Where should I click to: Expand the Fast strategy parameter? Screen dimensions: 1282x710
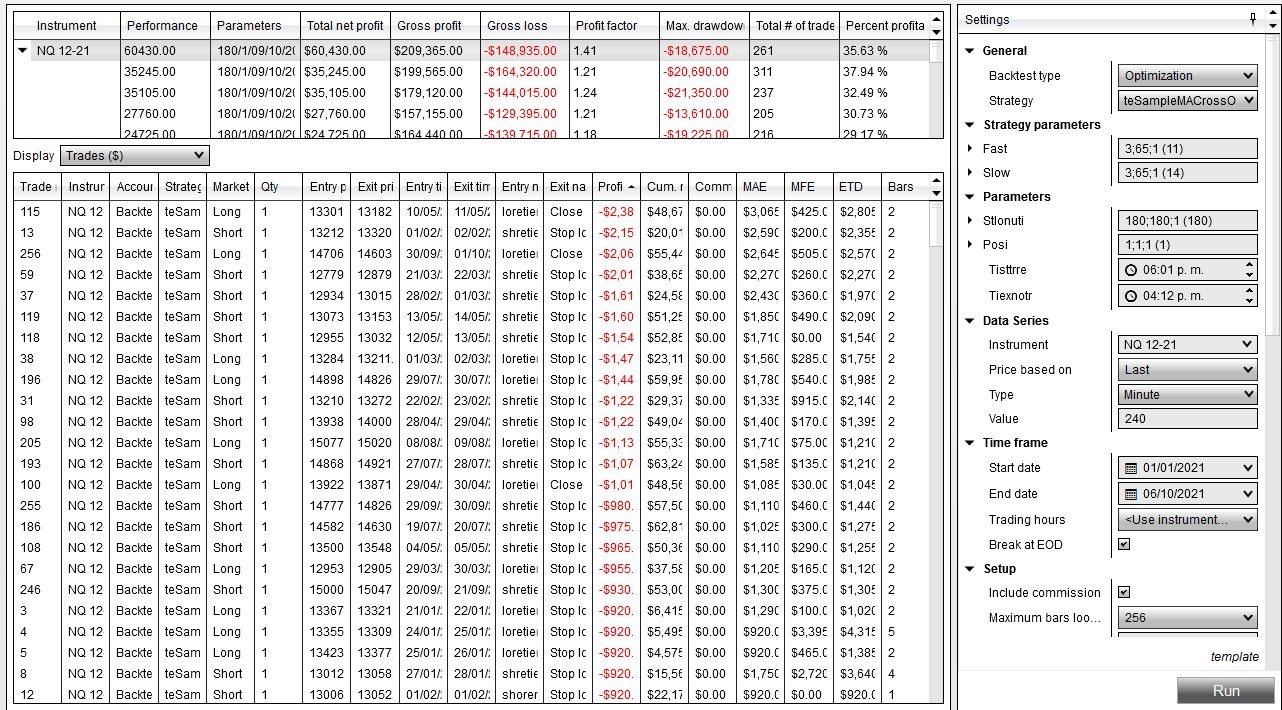pos(971,148)
